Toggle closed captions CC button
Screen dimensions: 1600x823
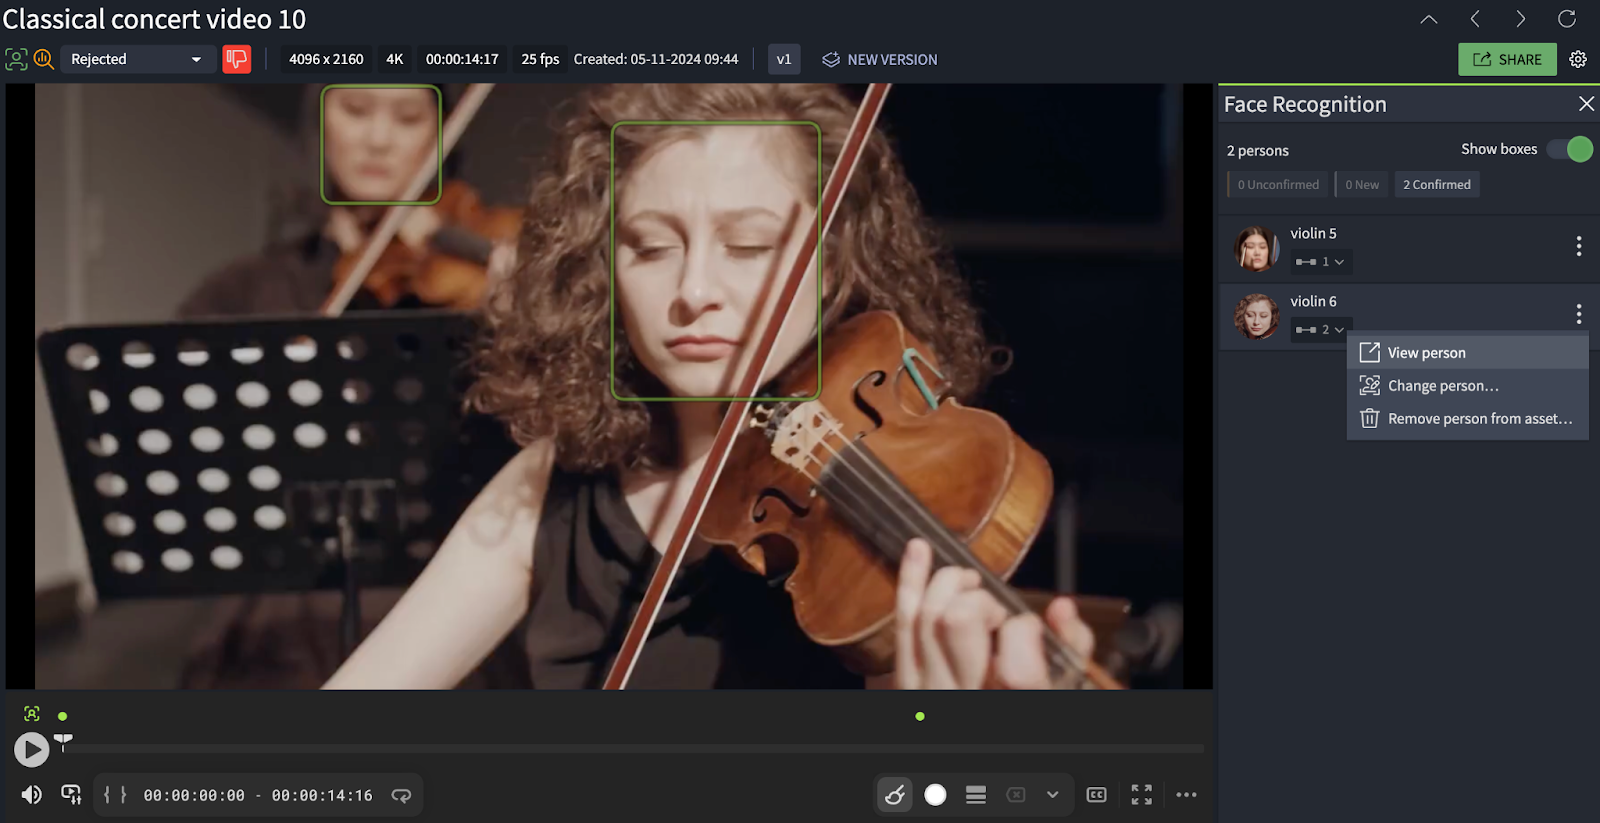point(1096,795)
